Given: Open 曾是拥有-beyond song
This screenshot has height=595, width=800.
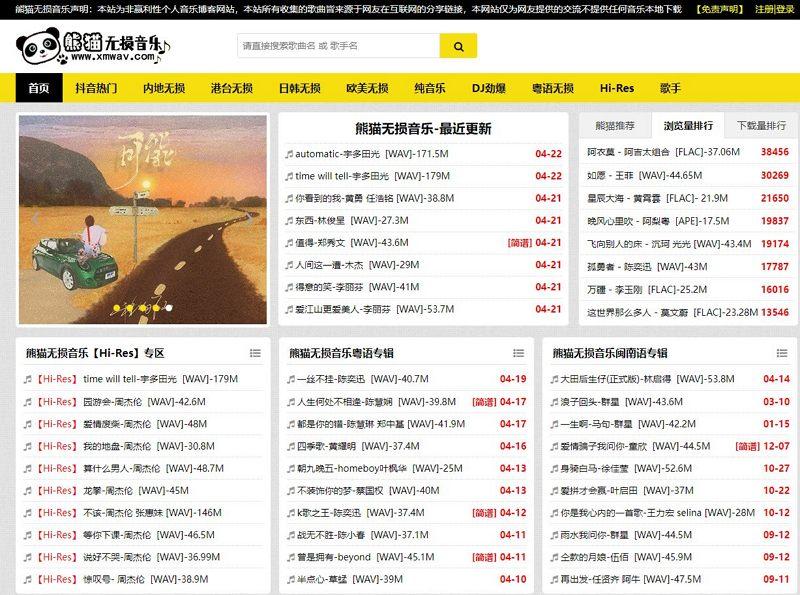Looking at the screenshot, I should [x=366, y=557].
